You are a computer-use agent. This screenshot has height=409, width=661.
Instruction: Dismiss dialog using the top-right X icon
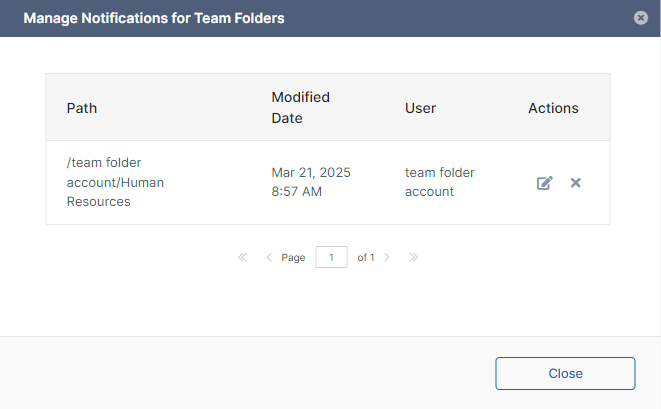[641, 18]
